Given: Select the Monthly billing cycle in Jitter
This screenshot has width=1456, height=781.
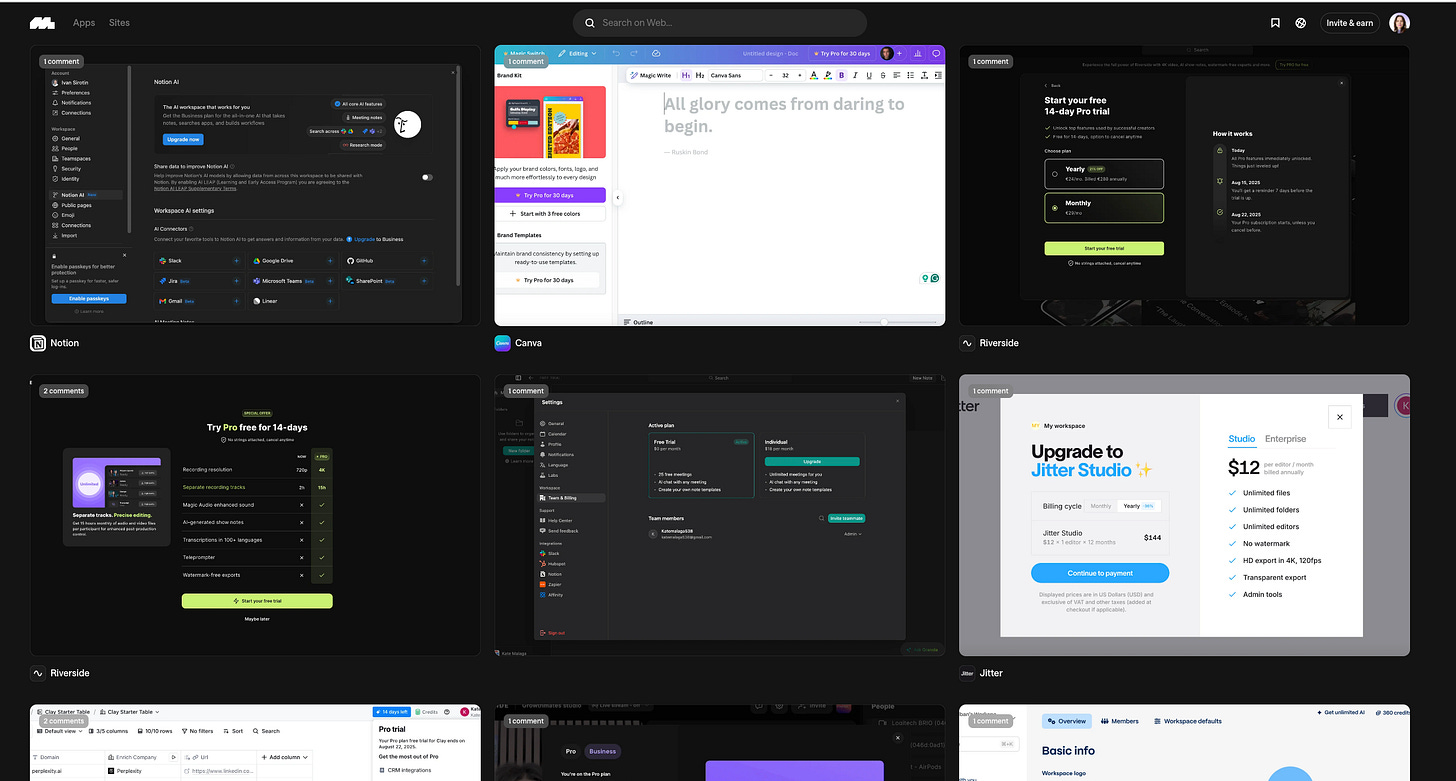Looking at the screenshot, I should [x=1100, y=506].
